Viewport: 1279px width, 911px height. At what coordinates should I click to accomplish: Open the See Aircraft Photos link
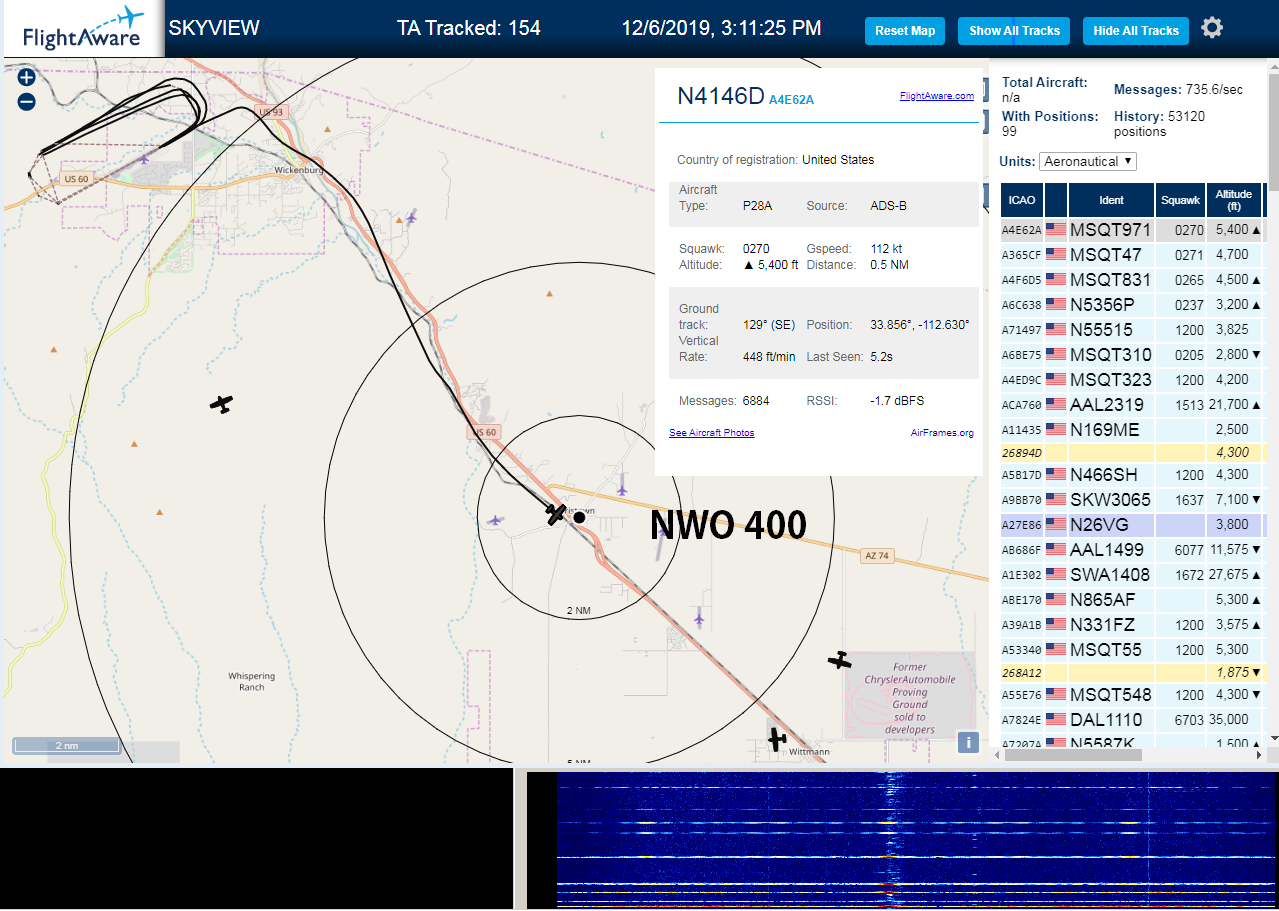tap(712, 433)
